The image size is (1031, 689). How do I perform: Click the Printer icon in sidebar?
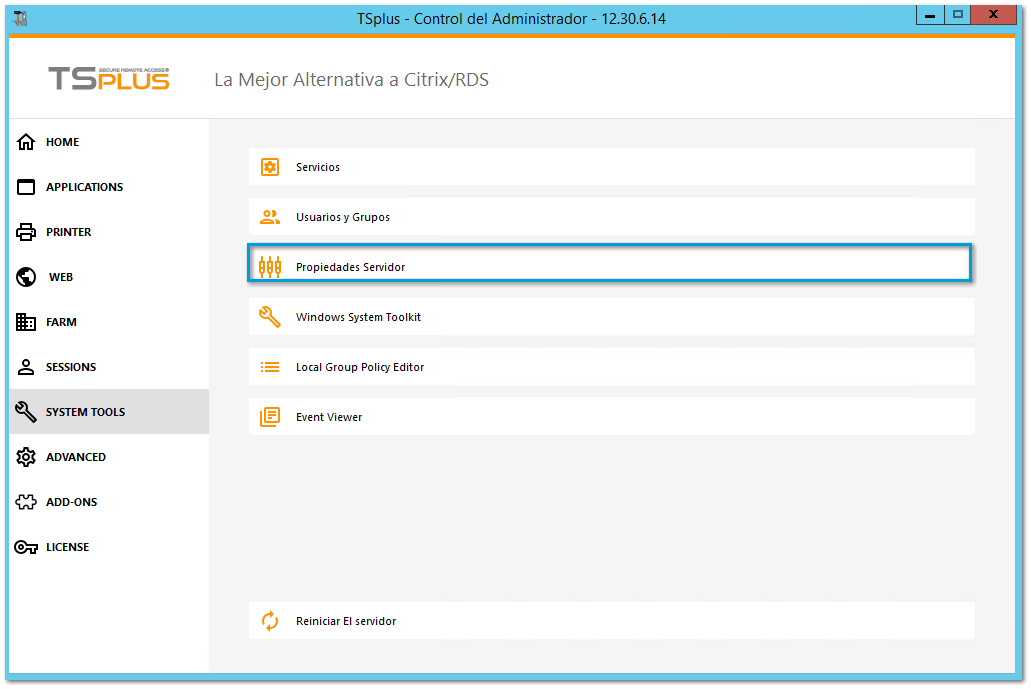click(x=26, y=232)
